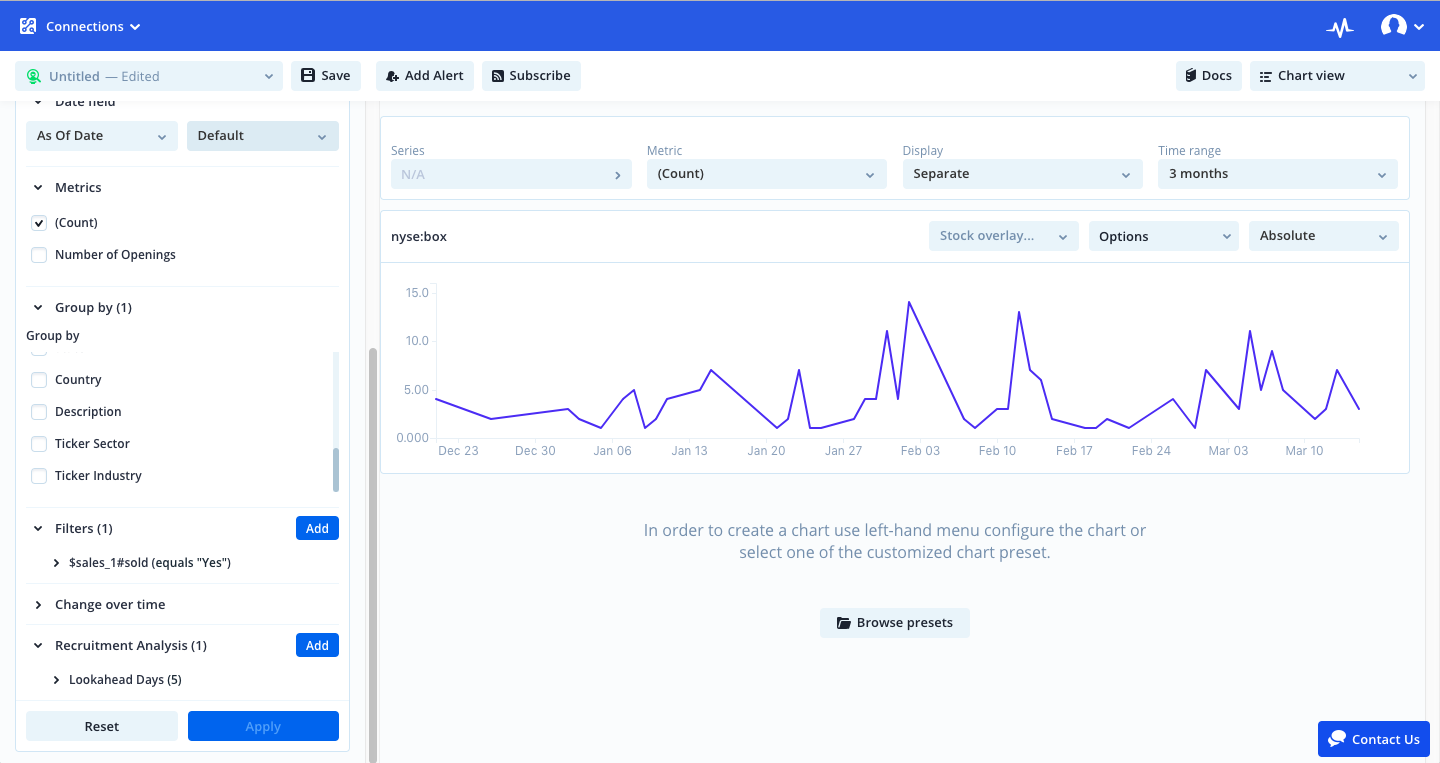Open the Series N/A selector
Viewport: 1440px width, 763px height.
point(511,174)
